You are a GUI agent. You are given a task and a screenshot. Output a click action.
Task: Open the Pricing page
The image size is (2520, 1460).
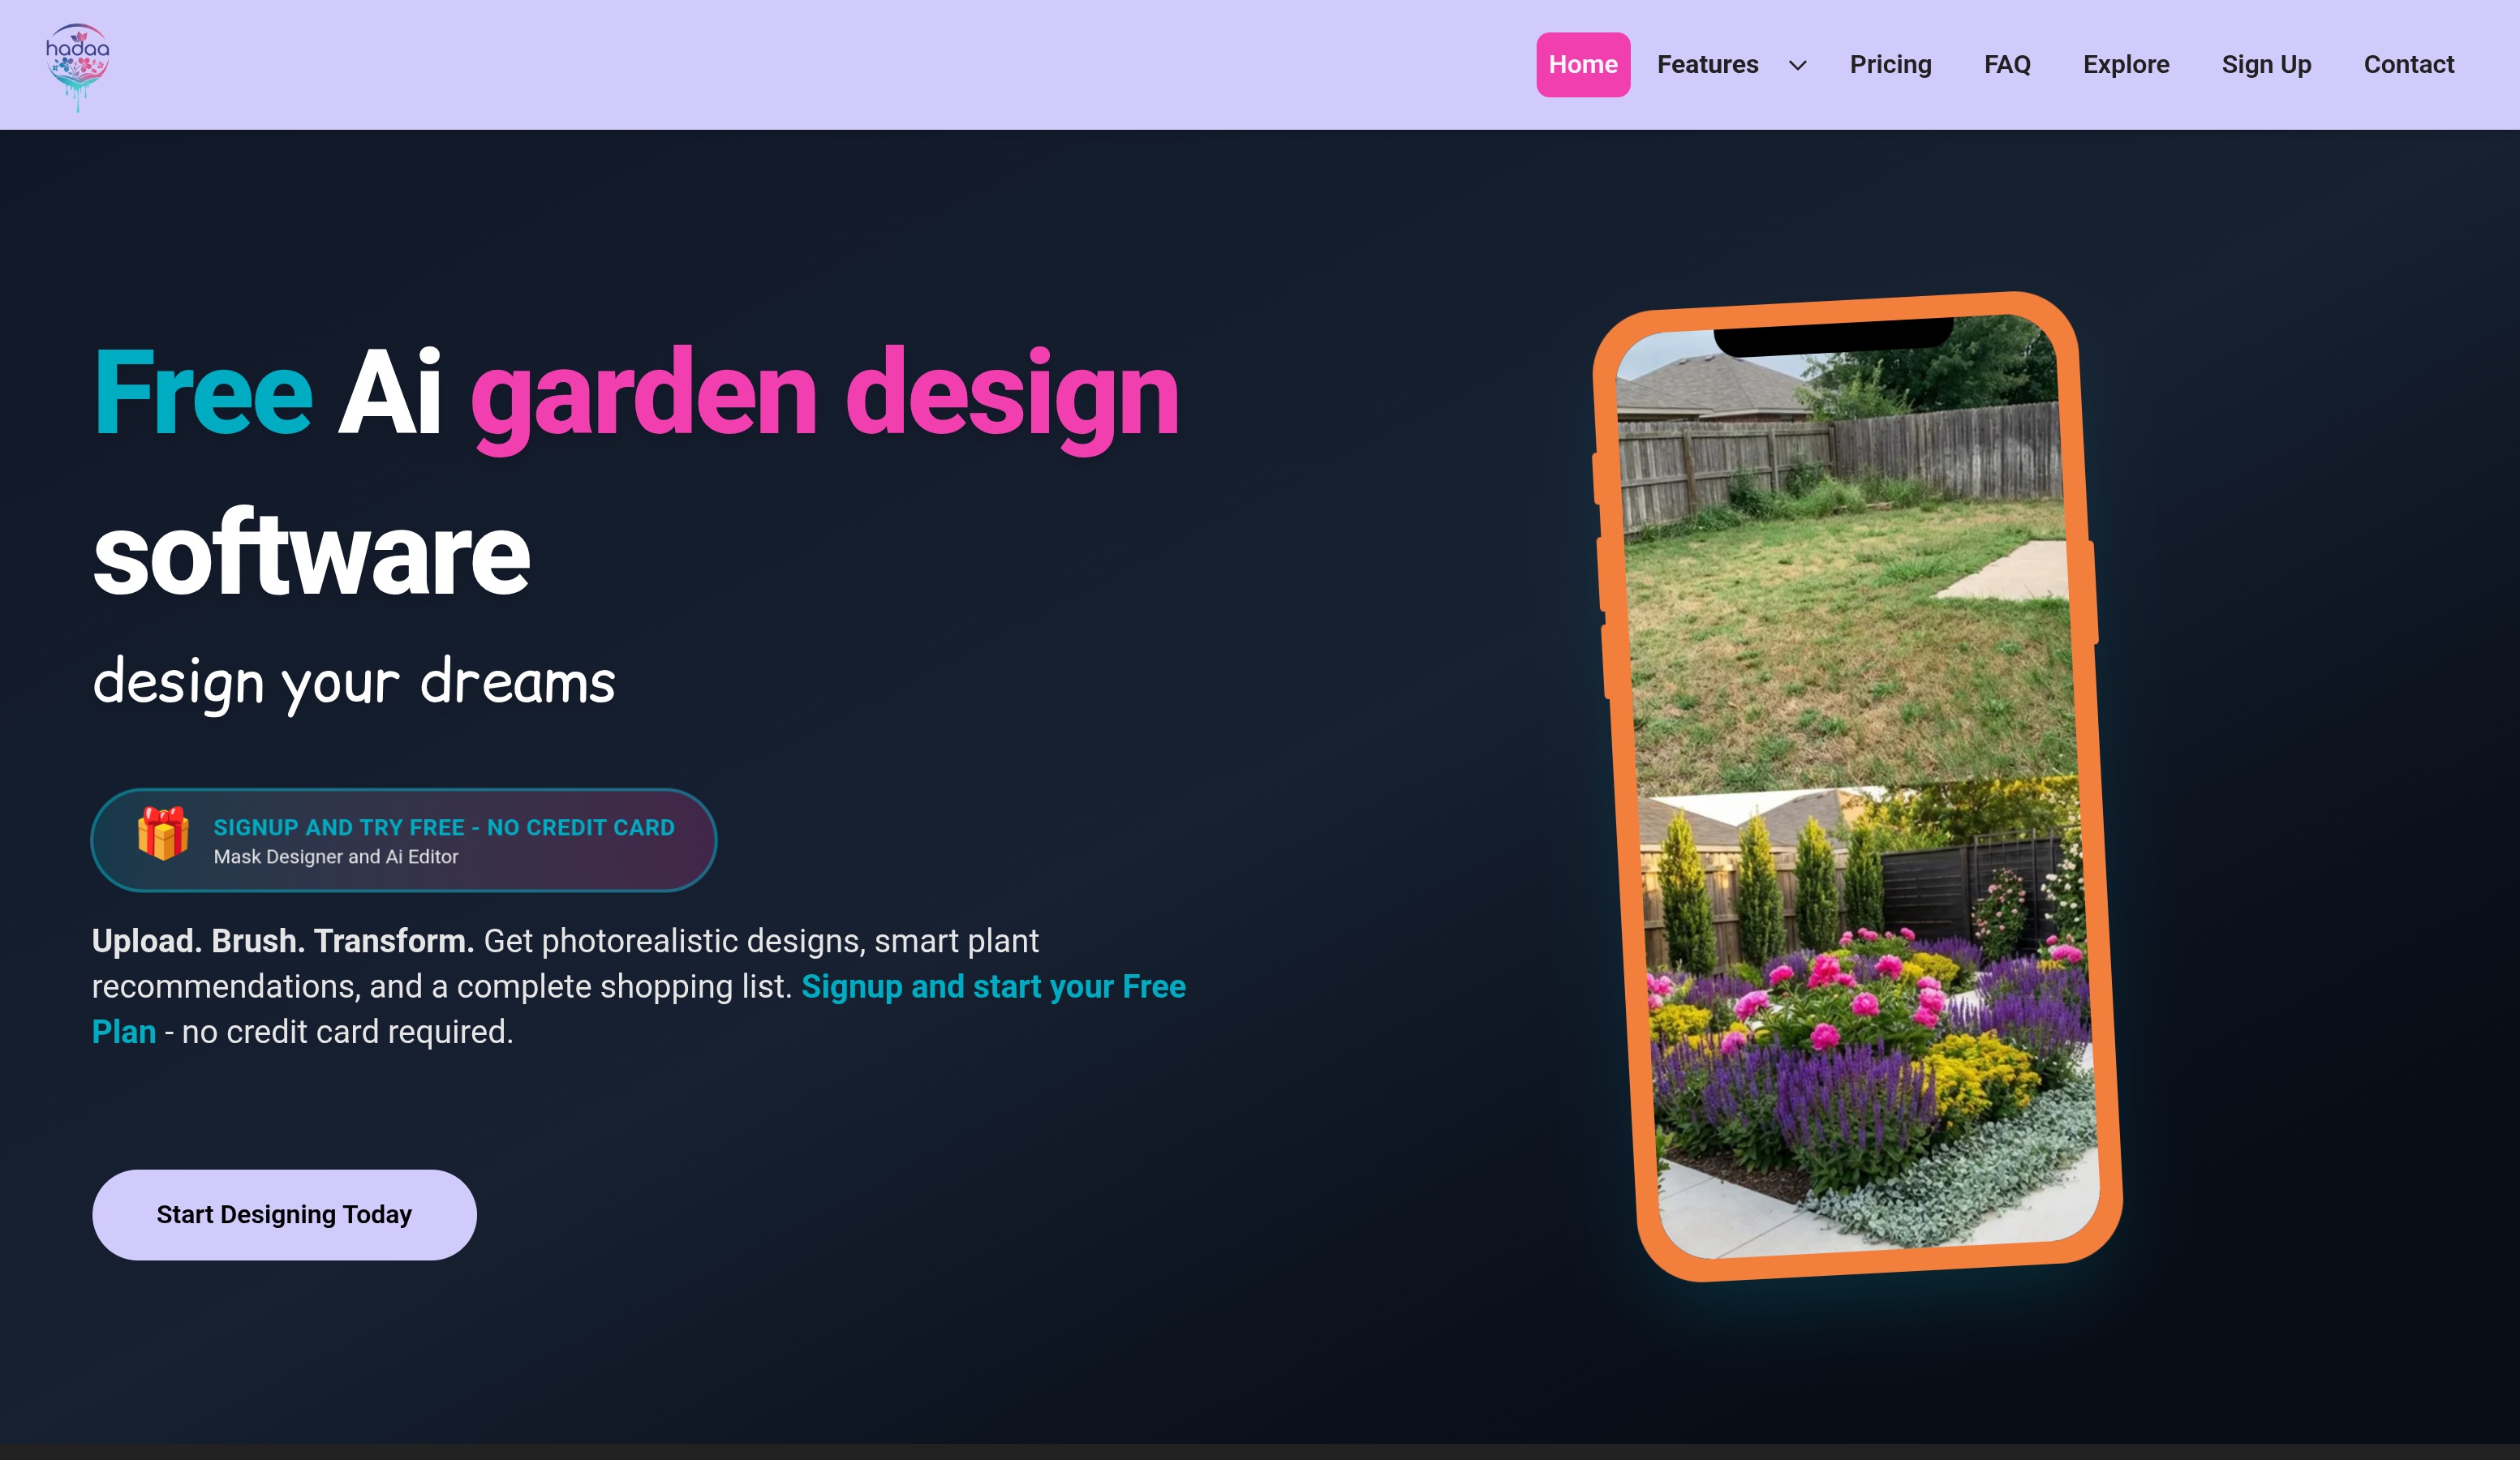pyautogui.click(x=1890, y=64)
